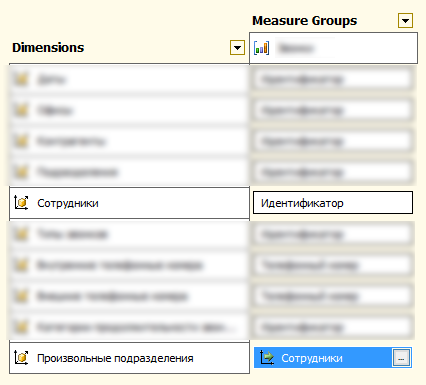Select blurred granularity cell directly above Идентификатор
The height and width of the screenshot is (385, 426).
pyautogui.click(x=333, y=172)
